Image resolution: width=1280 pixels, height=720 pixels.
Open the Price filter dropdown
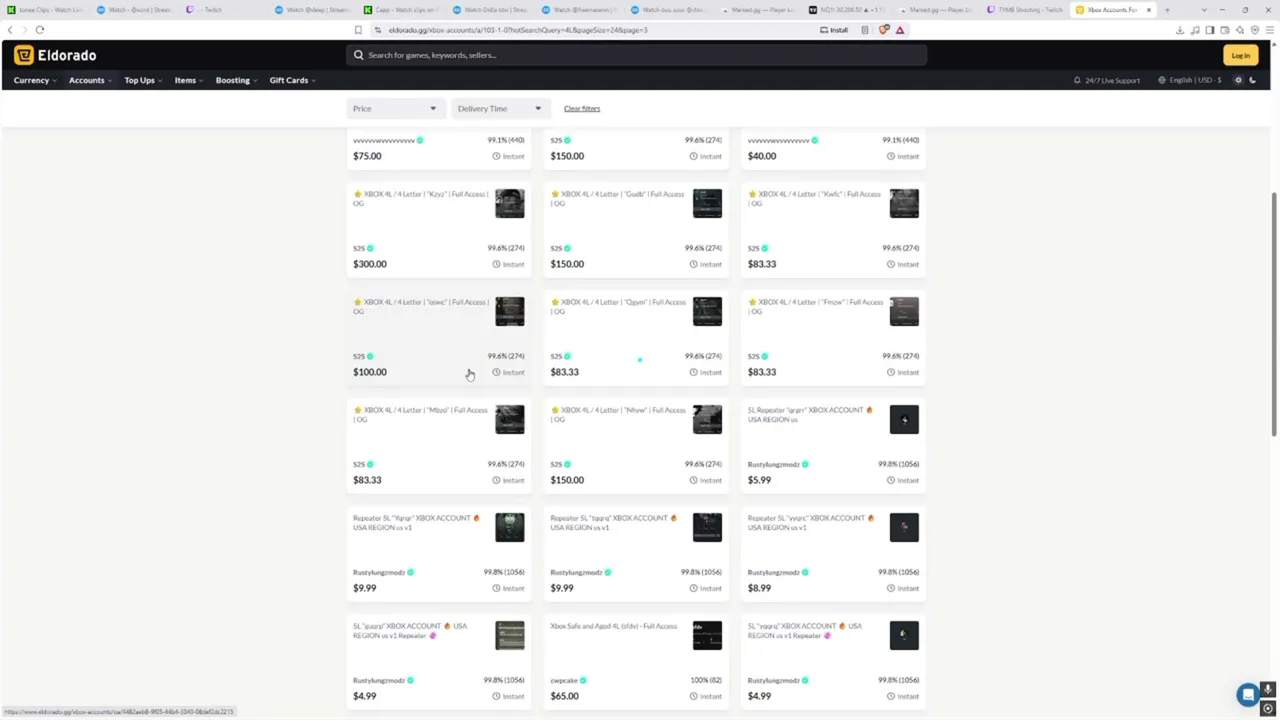[394, 108]
